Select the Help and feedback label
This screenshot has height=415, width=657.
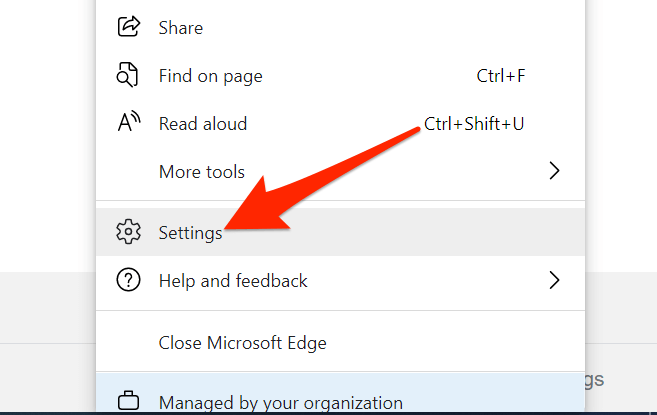(233, 281)
